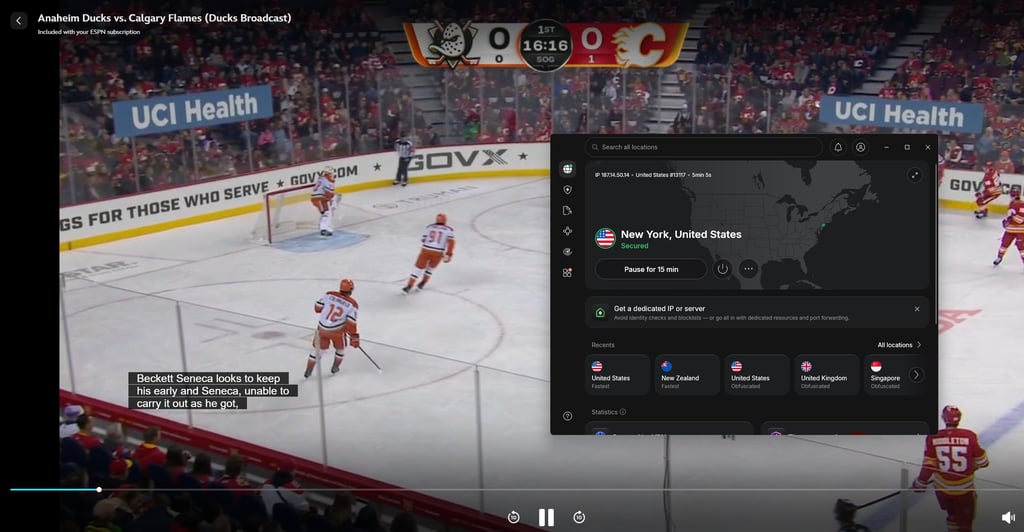The width and height of the screenshot is (1024, 532).
Task: Open NordVPN Threat Protection shield icon
Action: click(568, 190)
